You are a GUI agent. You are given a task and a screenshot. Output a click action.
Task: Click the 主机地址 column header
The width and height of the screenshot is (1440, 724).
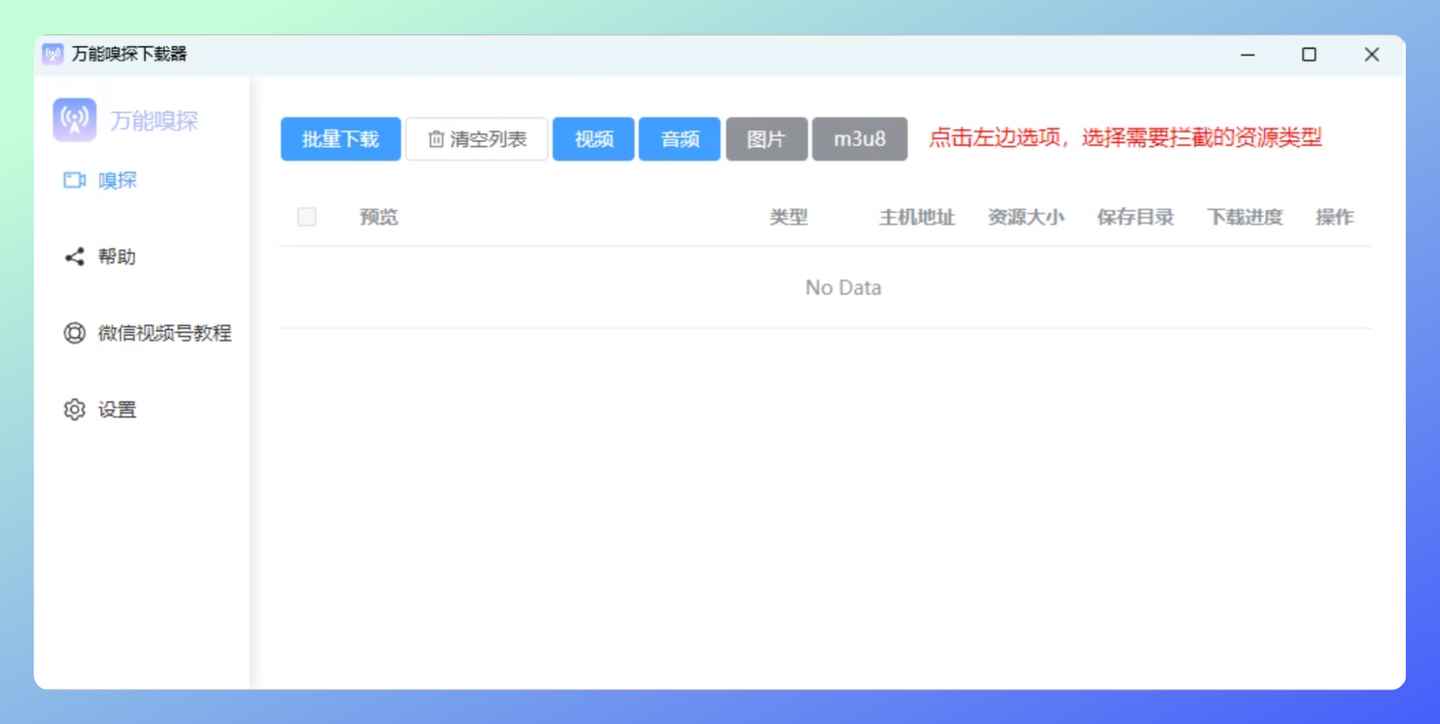916,217
